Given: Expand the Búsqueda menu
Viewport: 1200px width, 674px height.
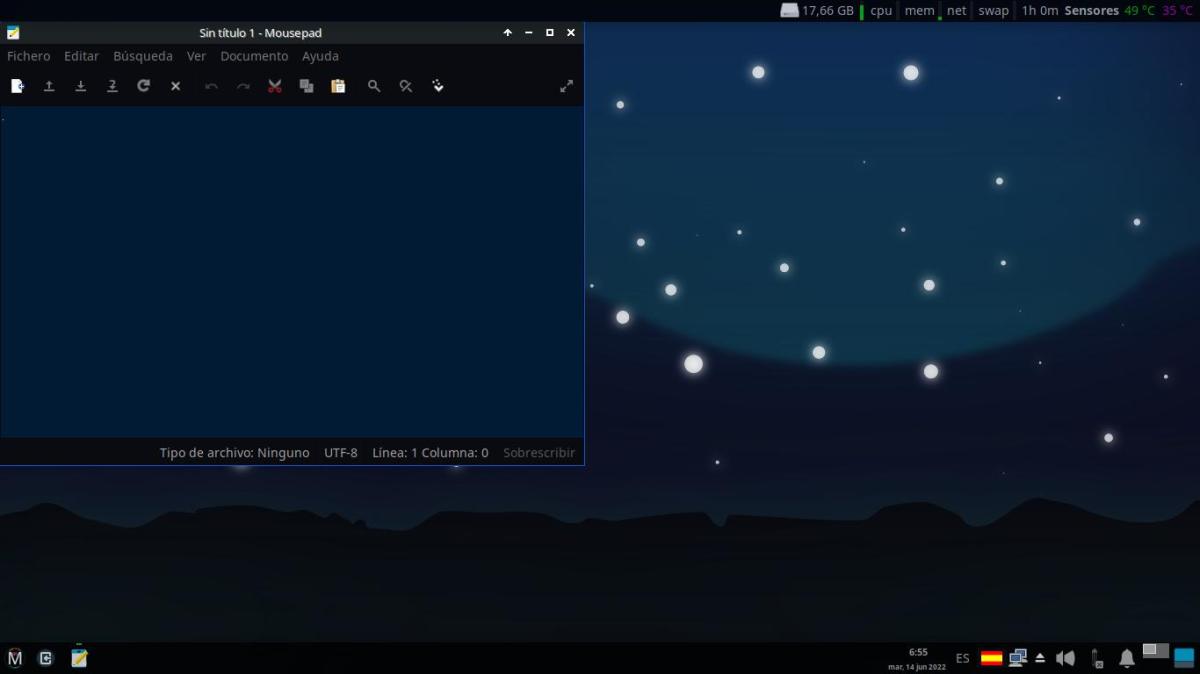Looking at the screenshot, I should (142, 57).
